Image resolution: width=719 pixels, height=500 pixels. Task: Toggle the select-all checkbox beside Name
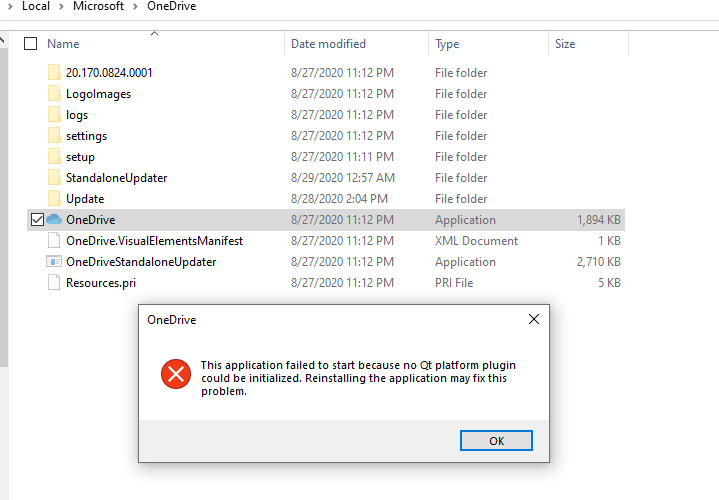click(x=30, y=44)
